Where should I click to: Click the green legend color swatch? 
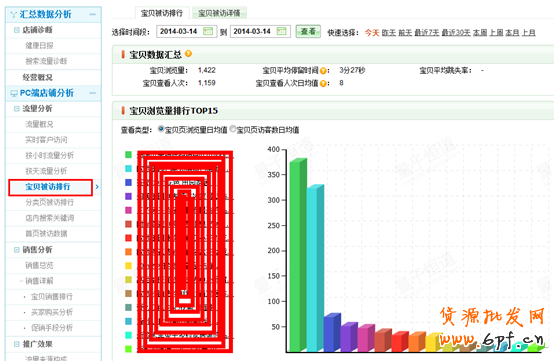[128, 154]
